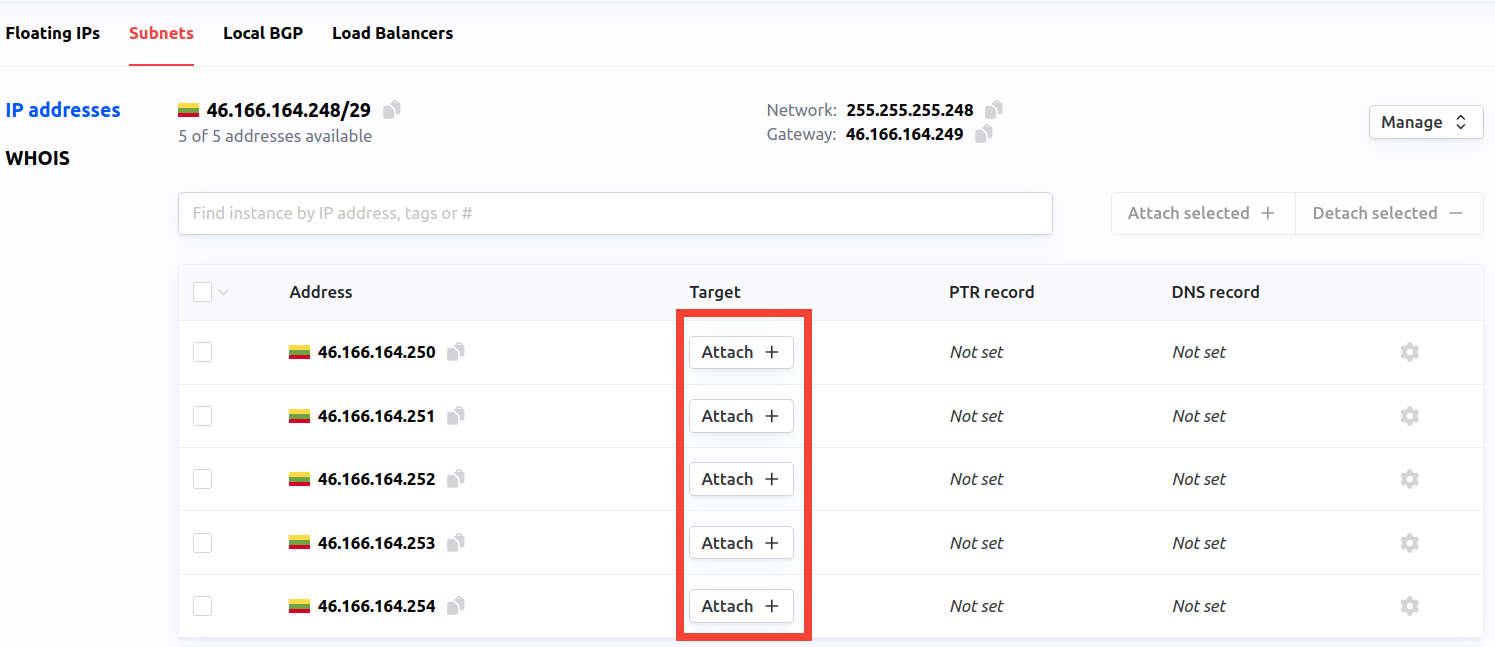Toggle the select-all checkbox in table header
Screen dimensions: 1495x647
(203, 291)
